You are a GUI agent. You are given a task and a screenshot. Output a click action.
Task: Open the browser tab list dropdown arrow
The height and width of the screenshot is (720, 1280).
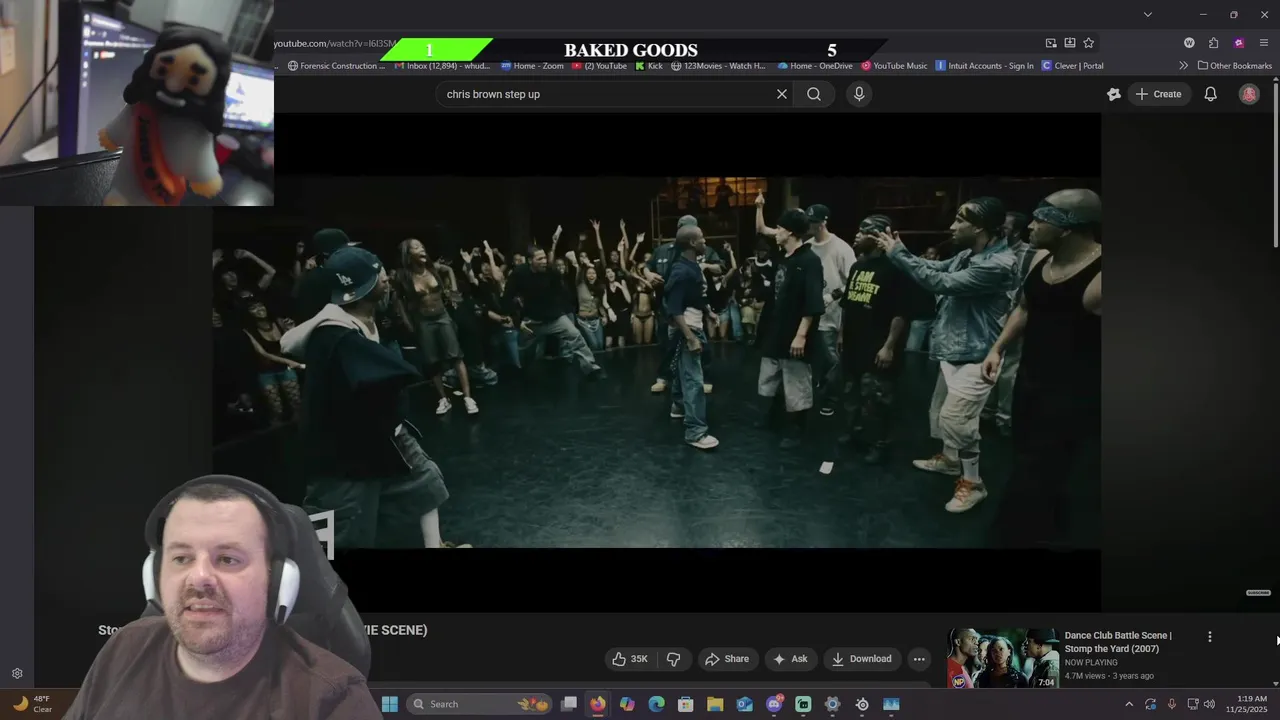1148,14
